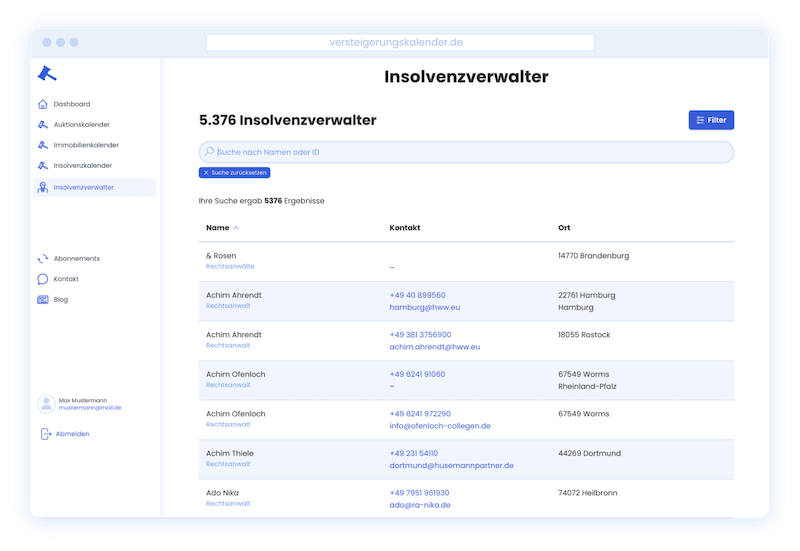Call phone number +49 231 54110
The width and height of the screenshot is (800, 551).
413,454
